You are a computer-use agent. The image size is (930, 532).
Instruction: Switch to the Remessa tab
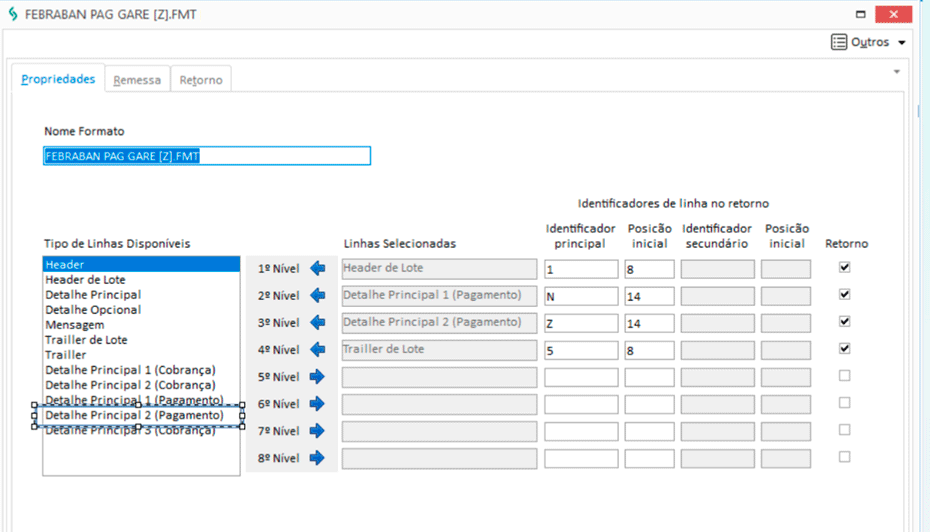(137, 80)
